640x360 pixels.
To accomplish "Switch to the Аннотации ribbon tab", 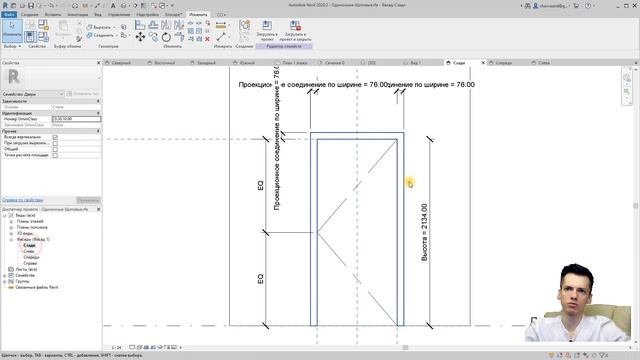I will click(78, 15).
